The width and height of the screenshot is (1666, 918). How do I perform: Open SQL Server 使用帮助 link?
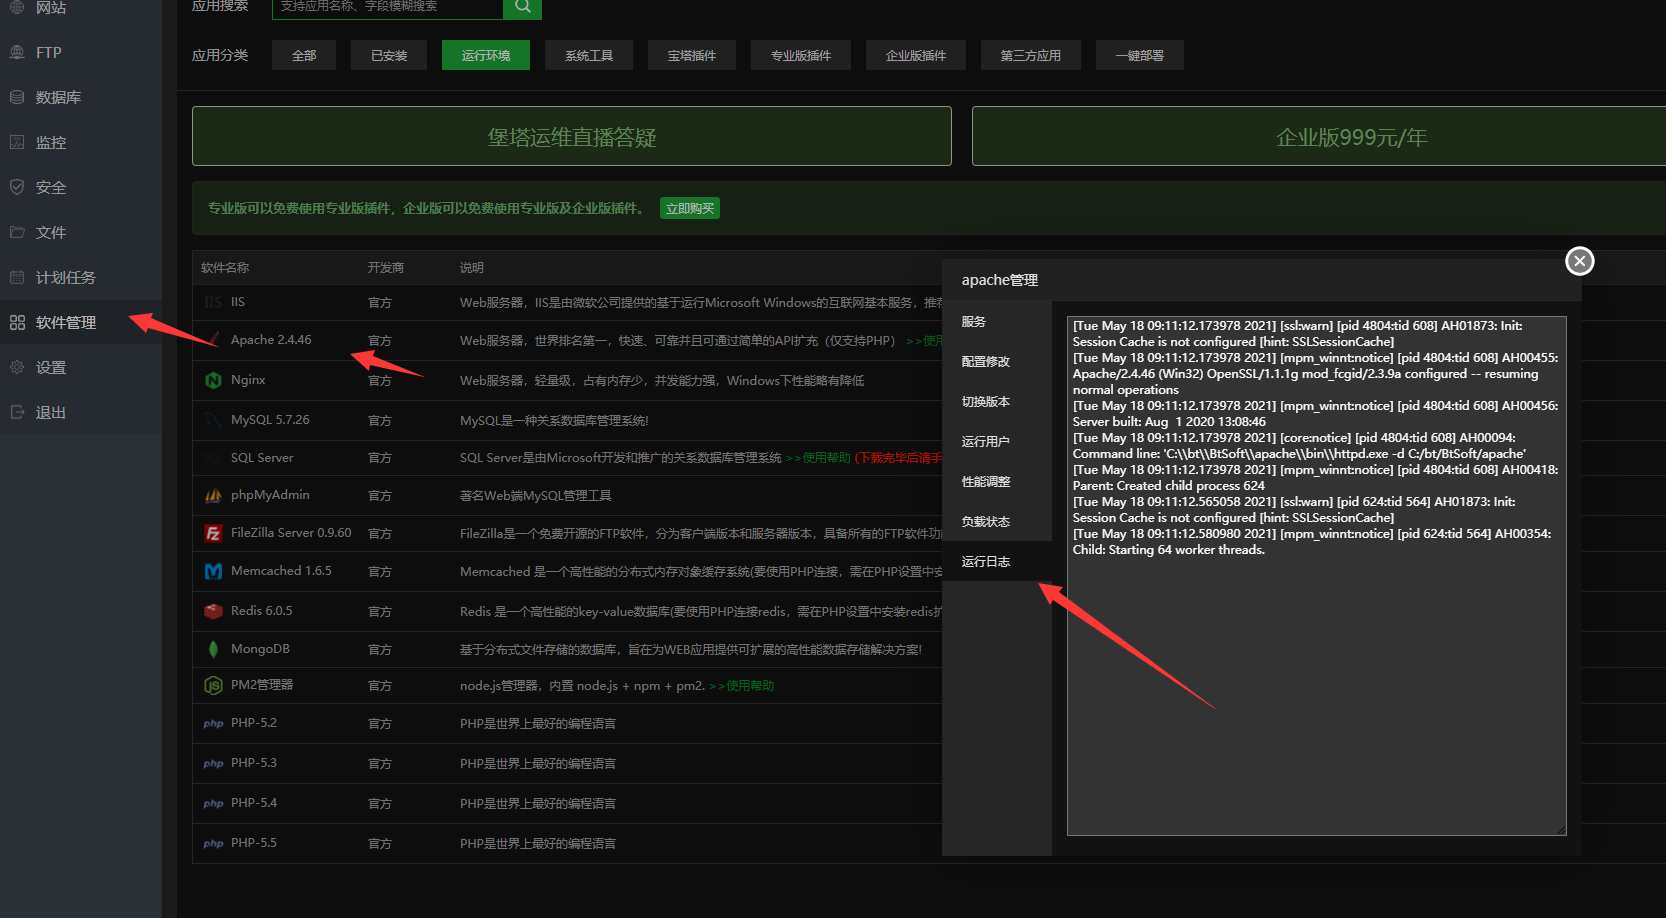pyautogui.click(x=818, y=458)
